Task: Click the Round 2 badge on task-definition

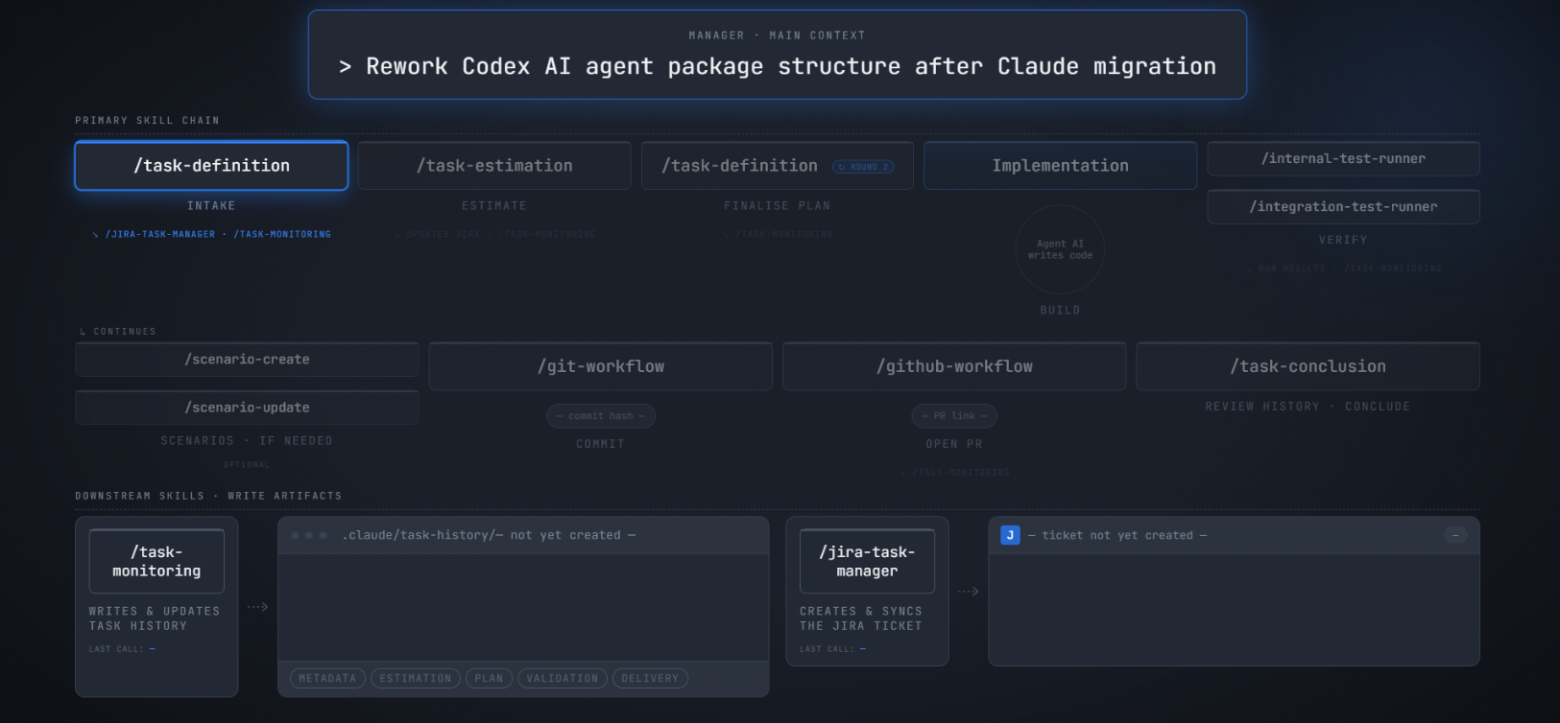Action: [864, 166]
